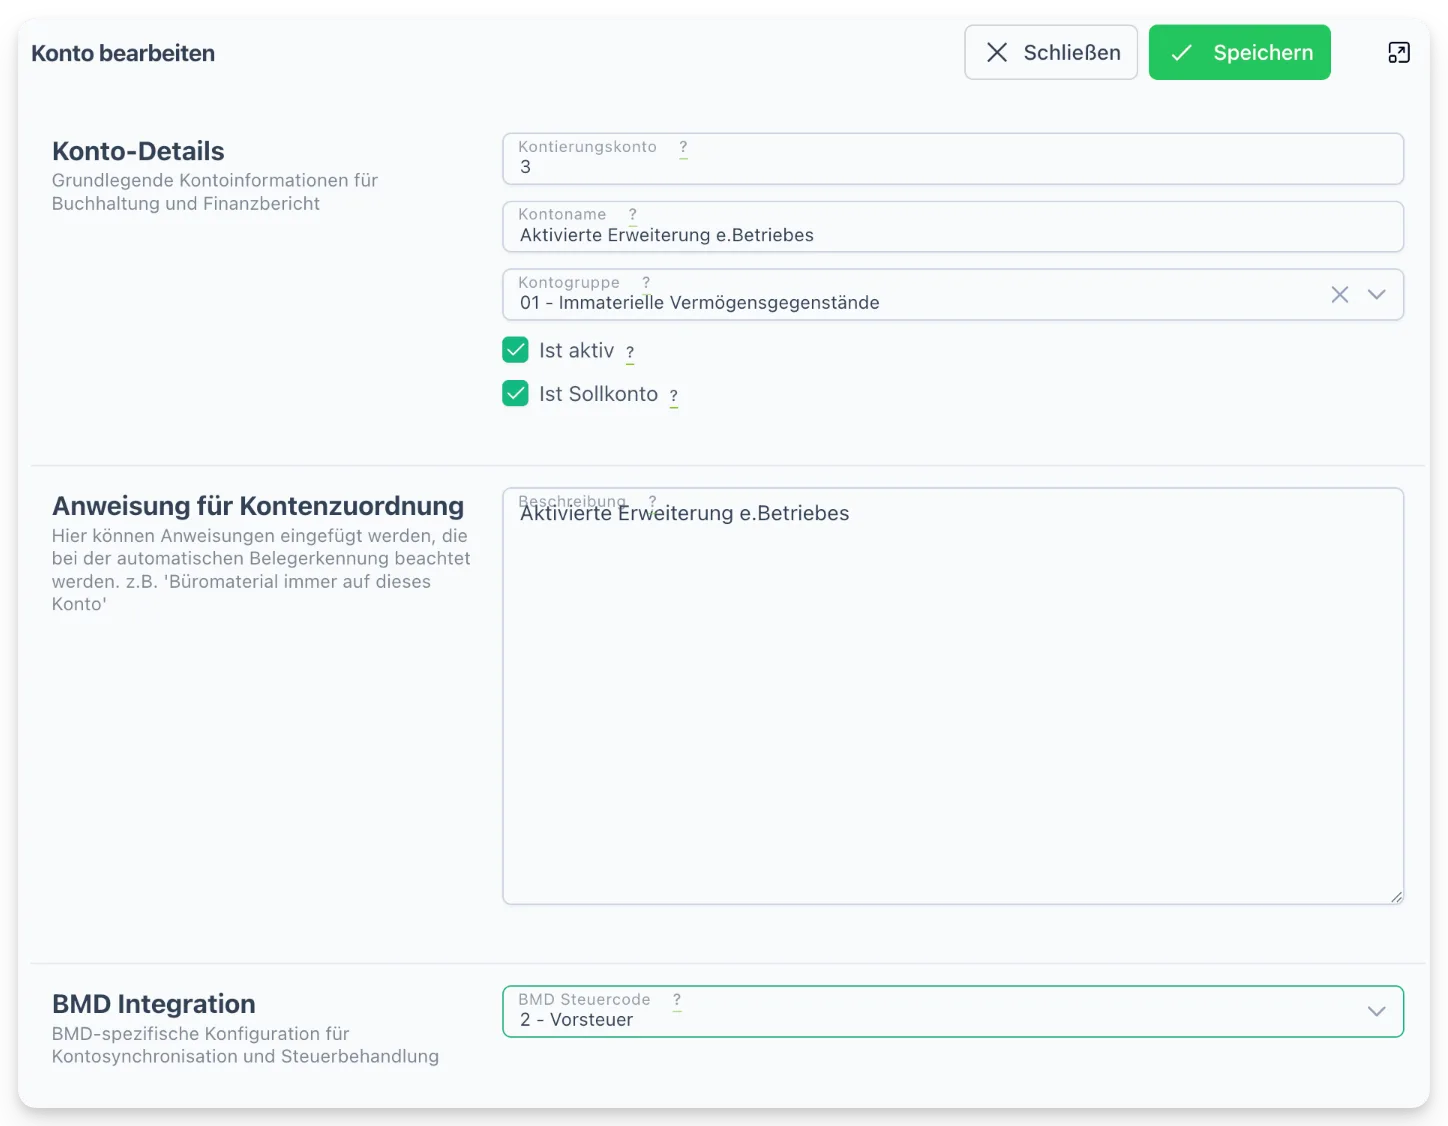Click into the Kontierungskonto input field
The image size is (1448, 1126).
click(953, 159)
